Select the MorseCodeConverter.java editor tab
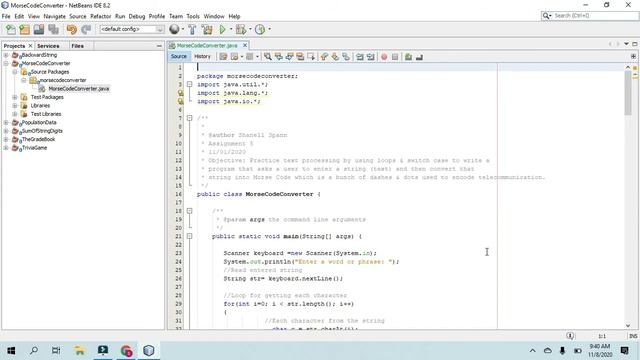 click(207, 45)
